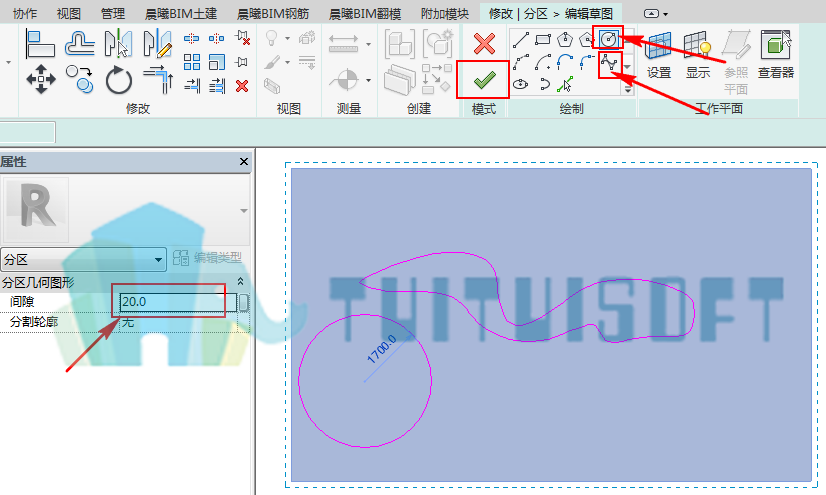Open the spot dimension dropdown arrow
826x495 pixels.
368,80
